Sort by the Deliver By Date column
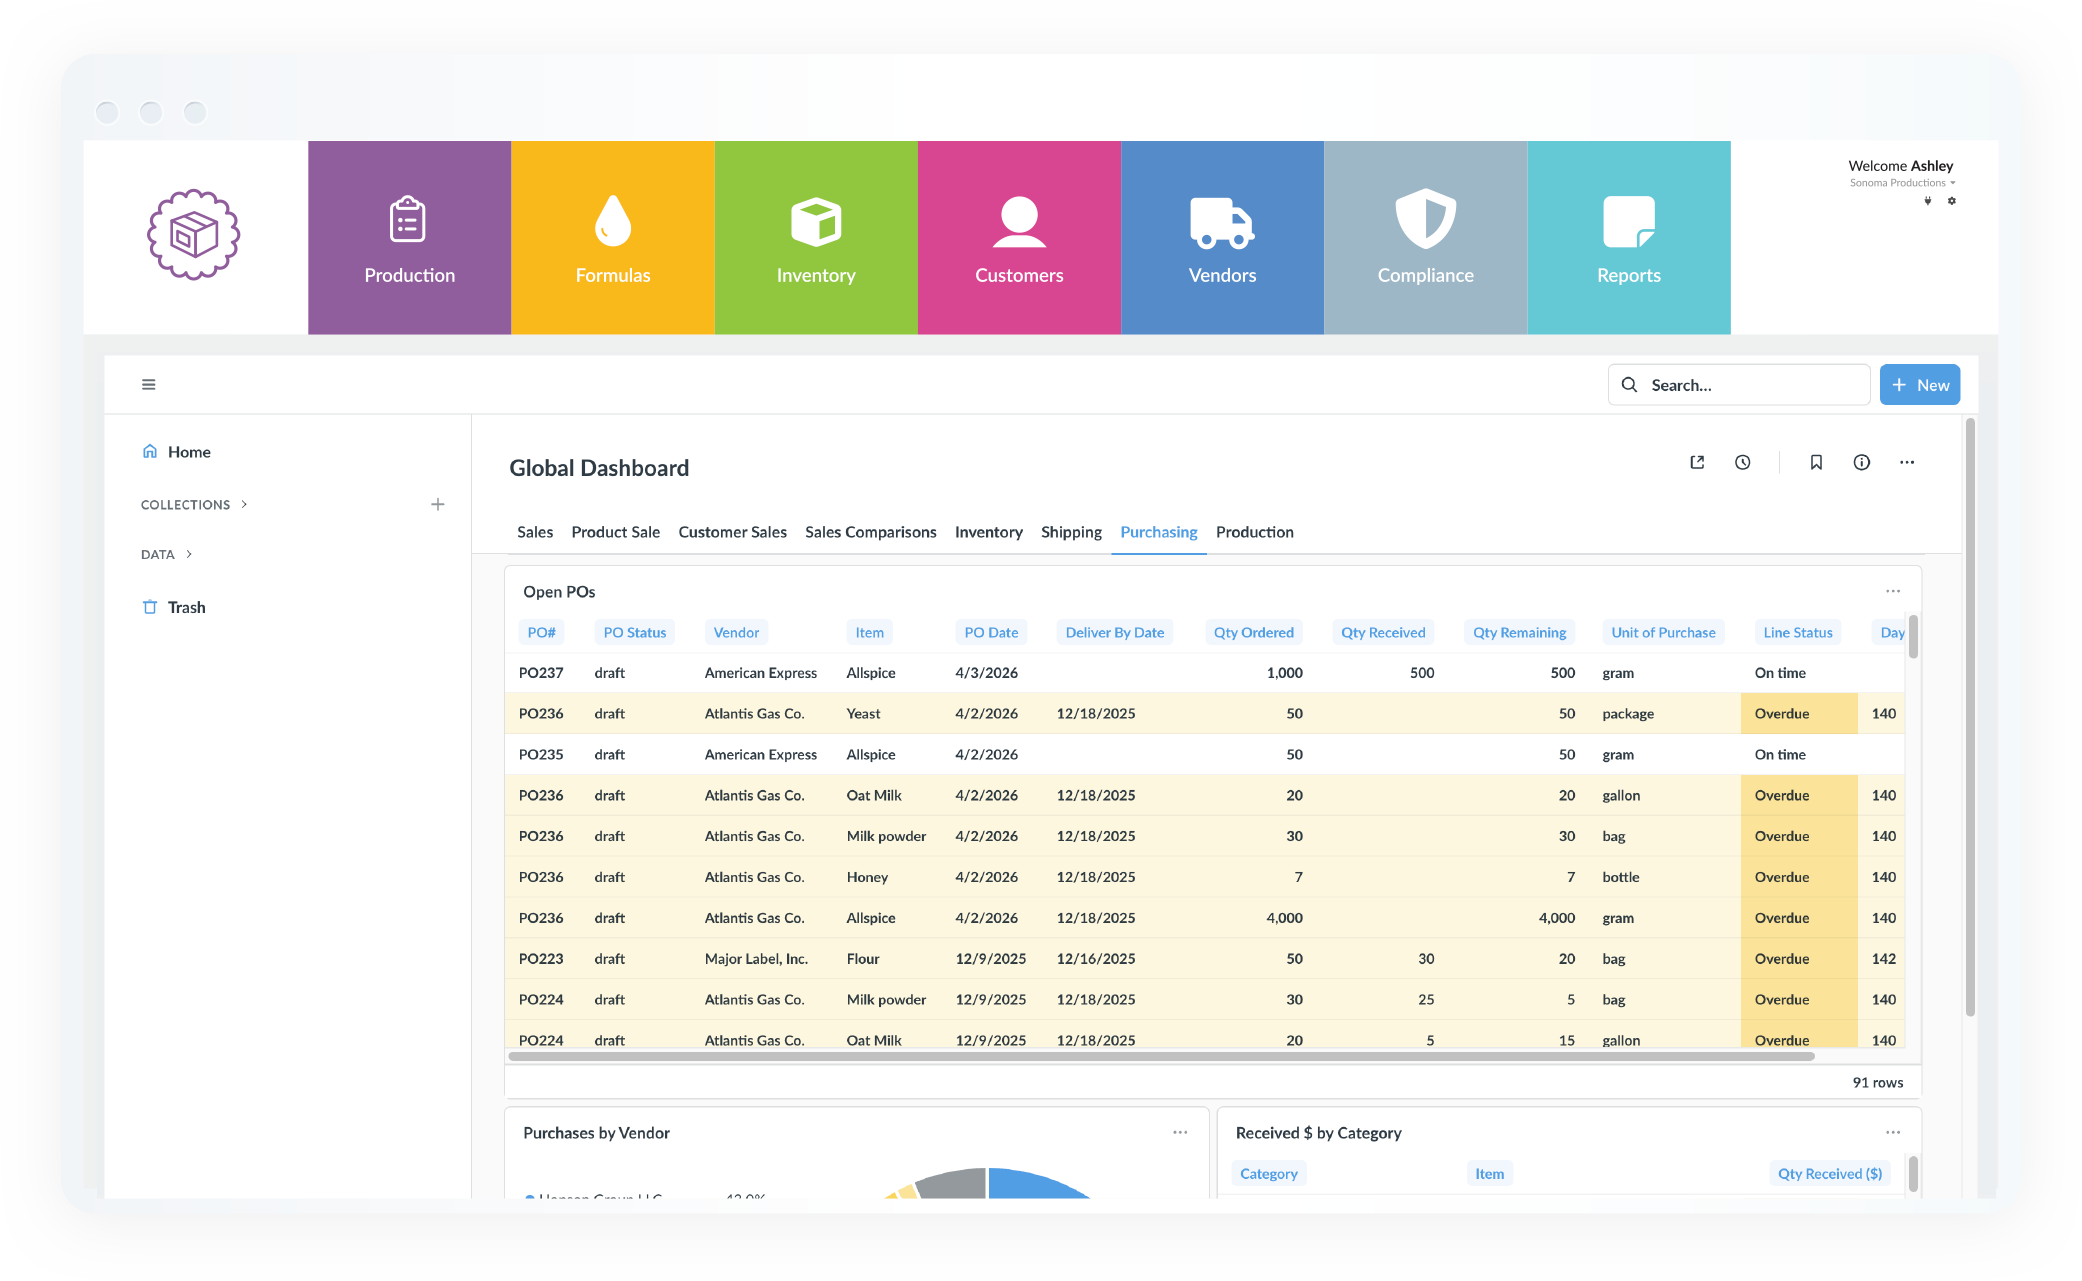This screenshot has height=1281, width=2082. pos(1115,632)
